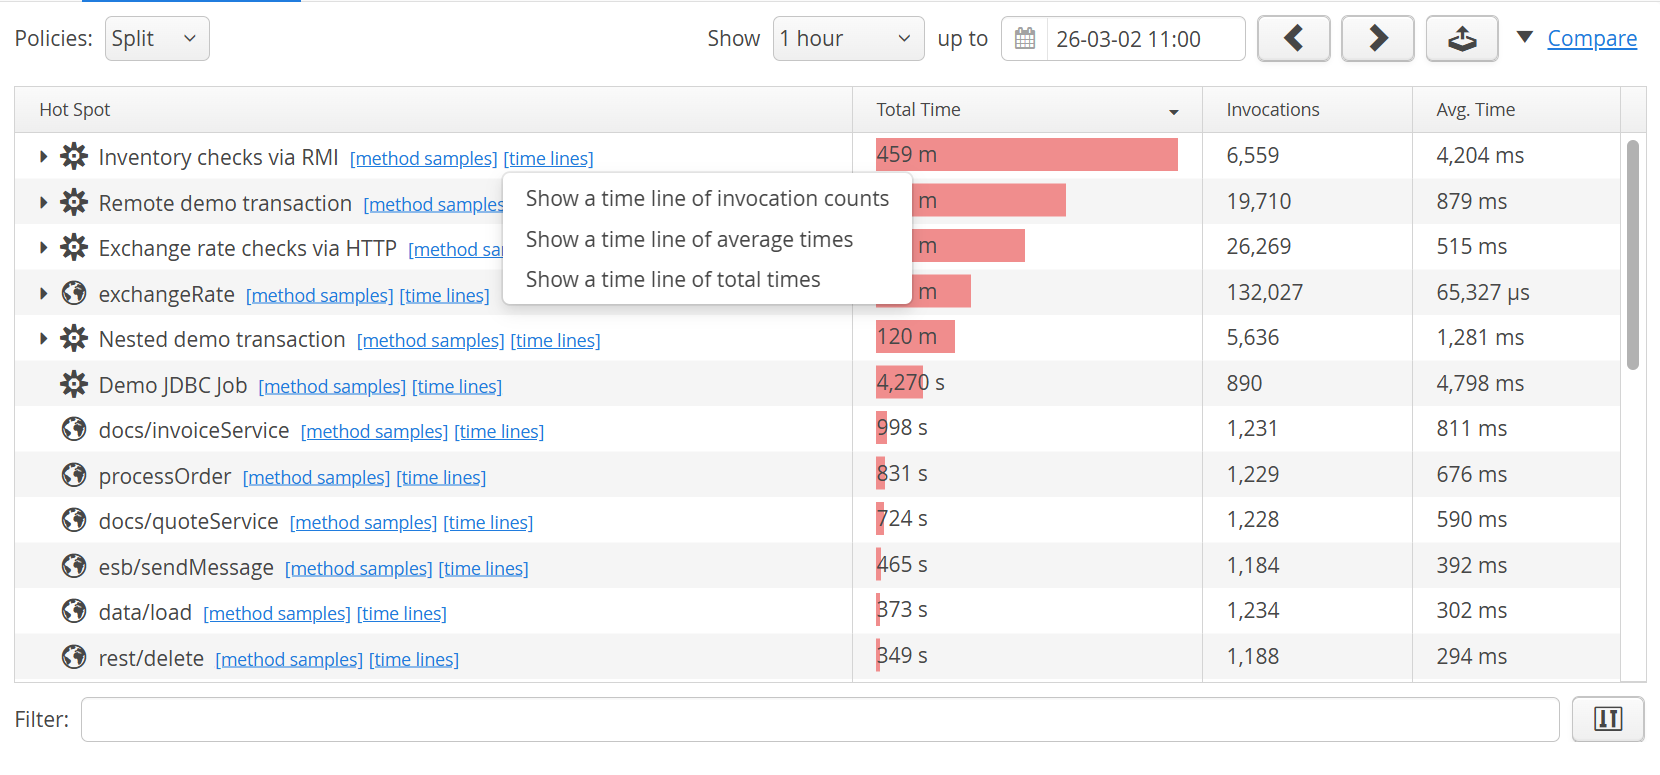Click the globe icon next to data/load

tap(74, 612)
